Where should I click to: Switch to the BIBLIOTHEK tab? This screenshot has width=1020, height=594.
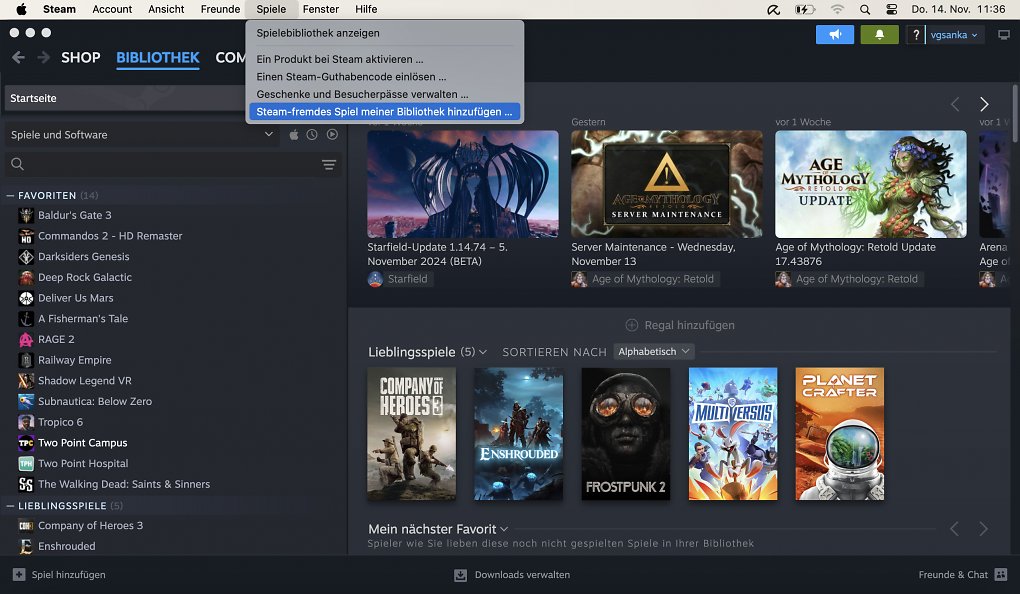coord(157,58)
